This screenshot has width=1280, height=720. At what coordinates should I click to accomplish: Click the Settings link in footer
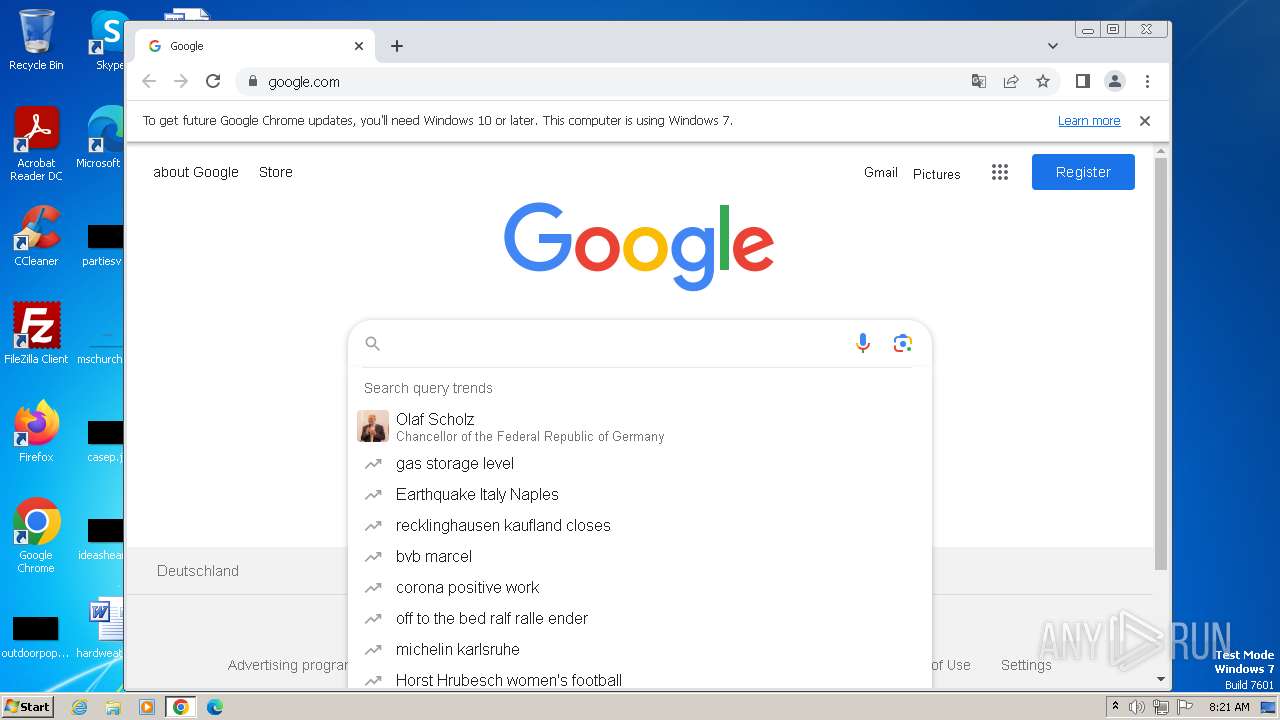pos(1026,665)
